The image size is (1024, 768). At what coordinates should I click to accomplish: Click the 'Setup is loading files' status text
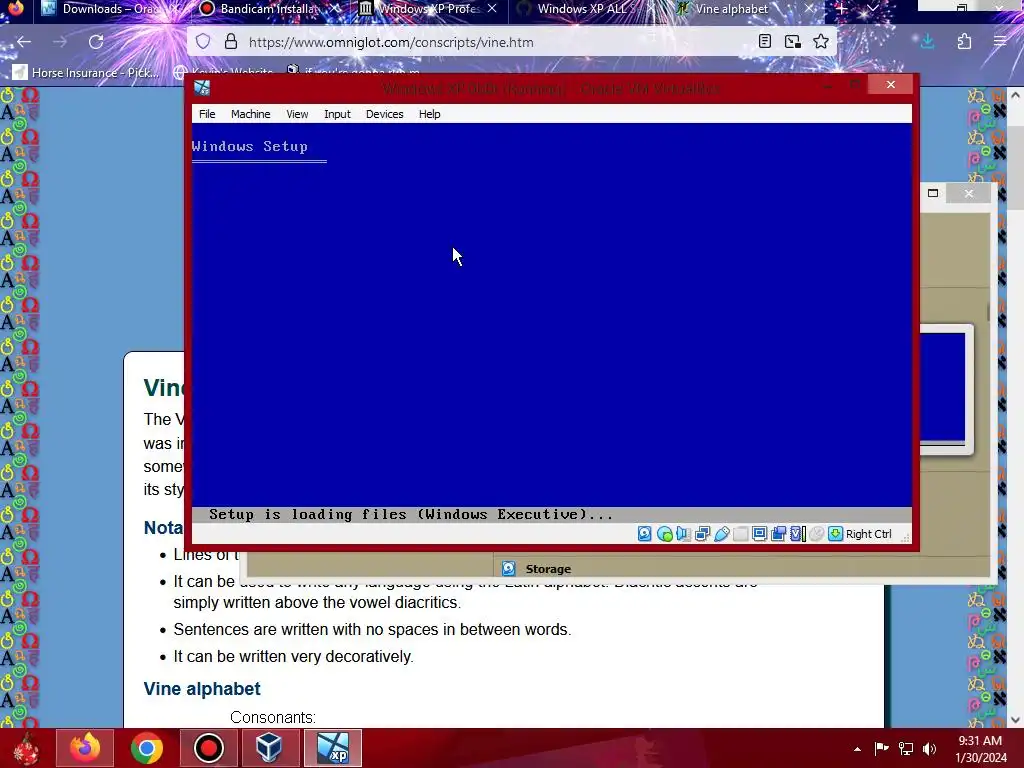click(411, 515)
